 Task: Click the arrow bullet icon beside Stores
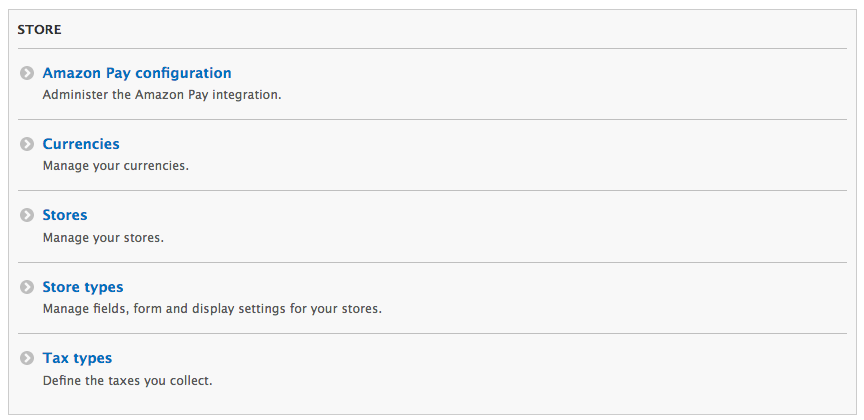(x=27, y=216)
